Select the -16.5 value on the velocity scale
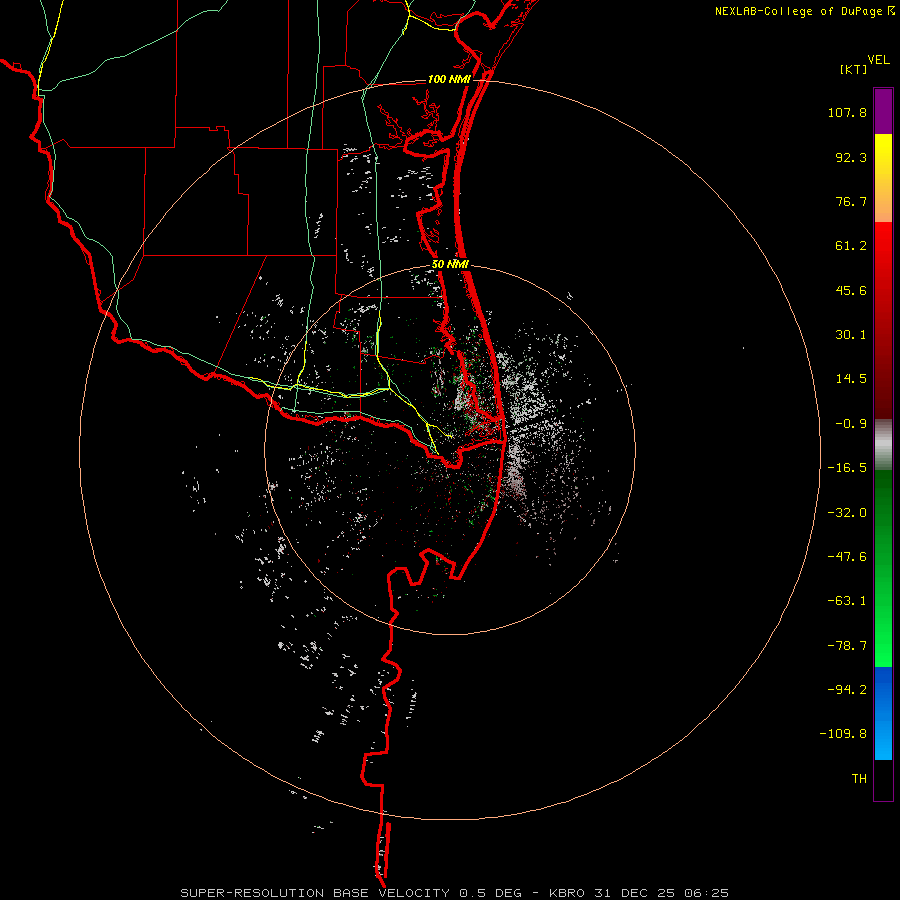 847,468
